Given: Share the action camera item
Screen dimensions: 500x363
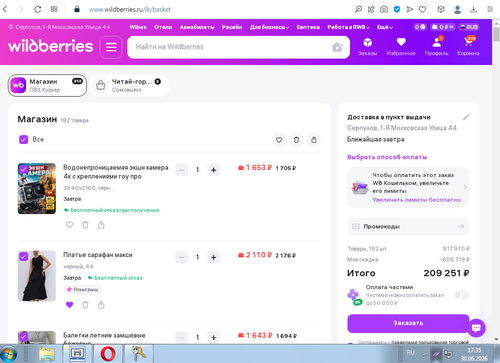Looking at the screenshot, I should click(x=101, y=225).
